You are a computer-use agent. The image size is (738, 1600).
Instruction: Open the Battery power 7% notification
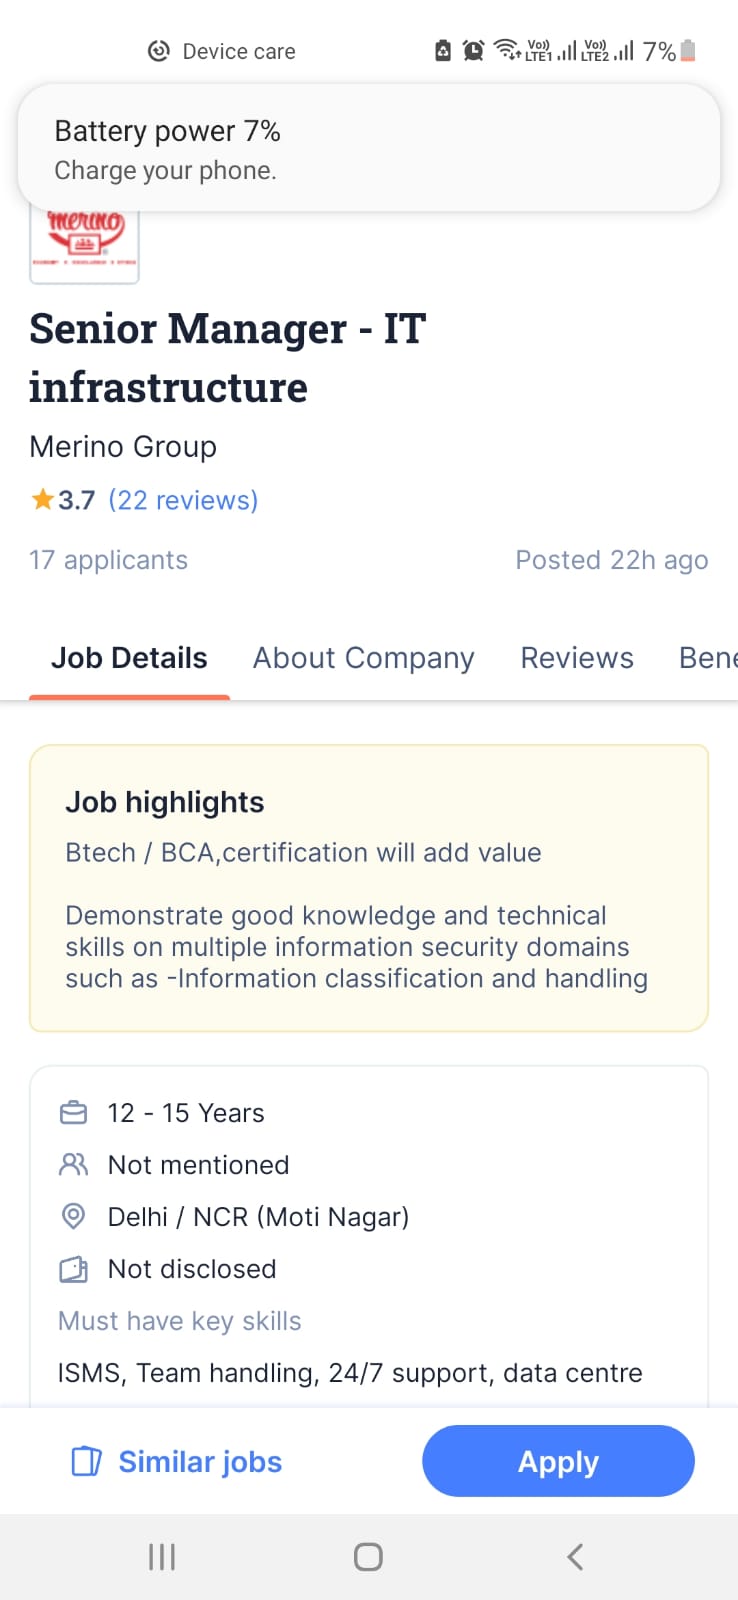[x=369, y=149]
